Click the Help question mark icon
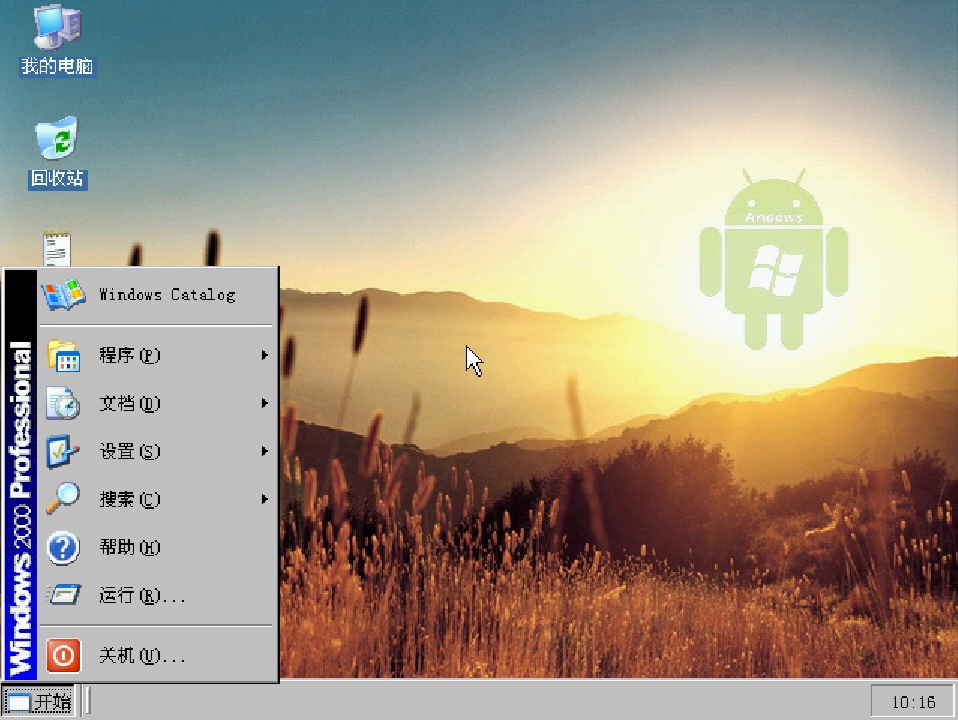This screenshot has width=958, height=720. tap(63, 547)
